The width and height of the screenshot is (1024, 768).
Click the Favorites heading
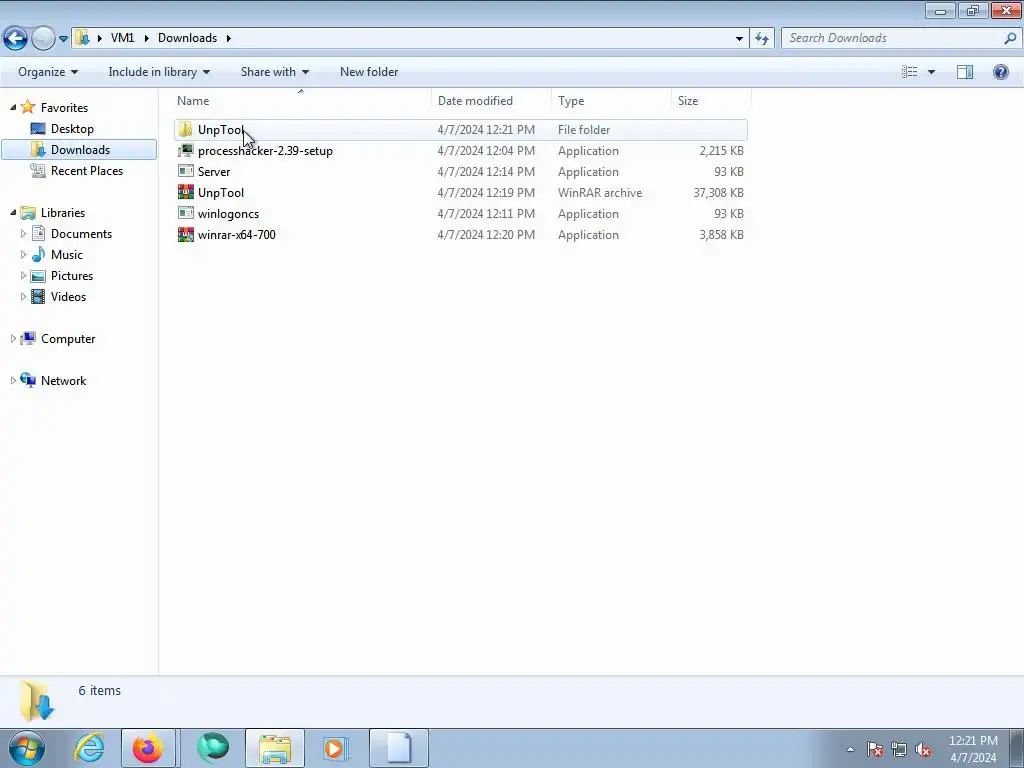tap(64, 107)
